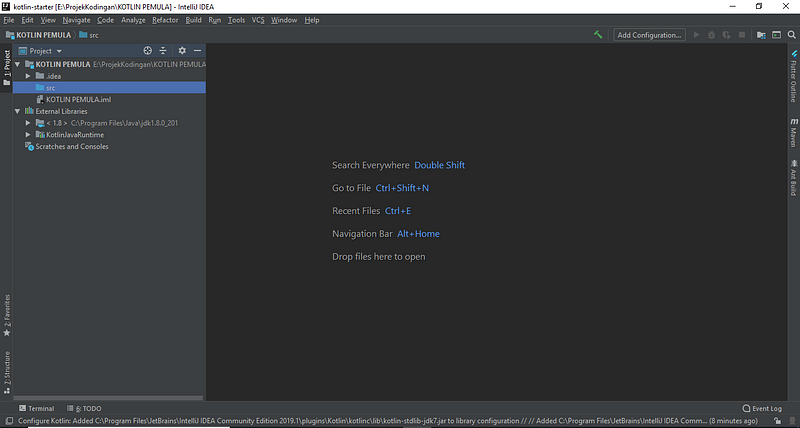Screen dimensions: 800x428
Task: Click src breadcrumb in navigation bar
Action: click(89, 35)
